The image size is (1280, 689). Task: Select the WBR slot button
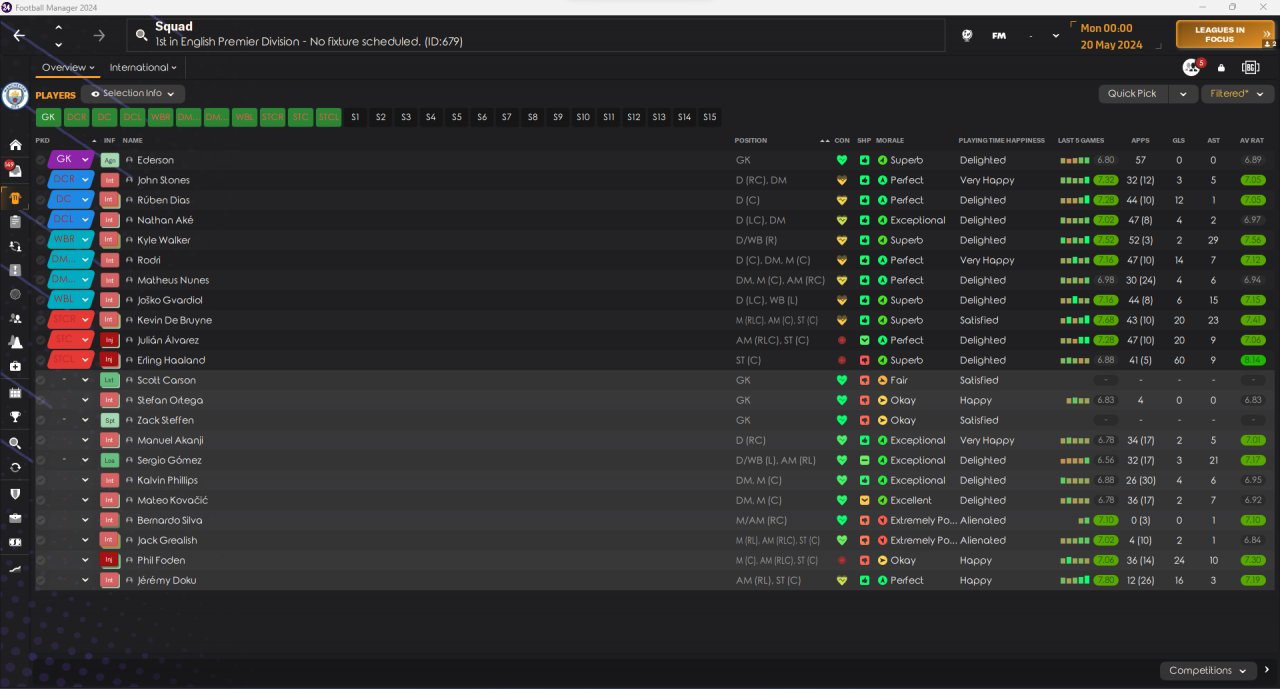coord(160,117)
